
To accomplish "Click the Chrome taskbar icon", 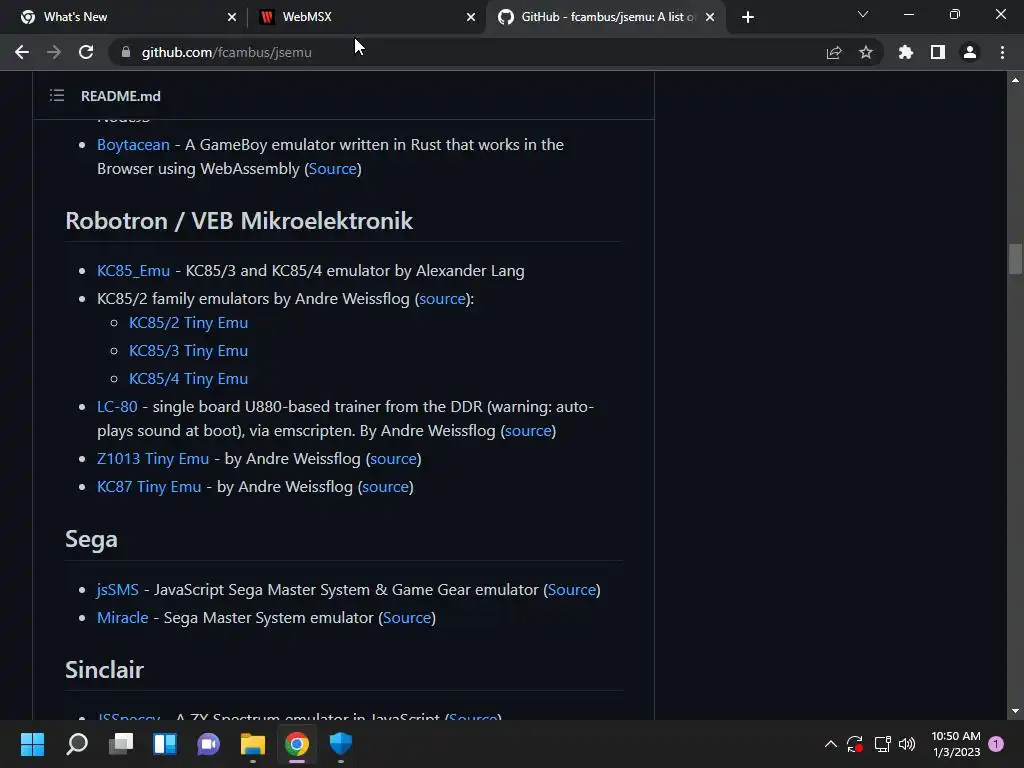I will pyautogui.click(x=296, y=744).
